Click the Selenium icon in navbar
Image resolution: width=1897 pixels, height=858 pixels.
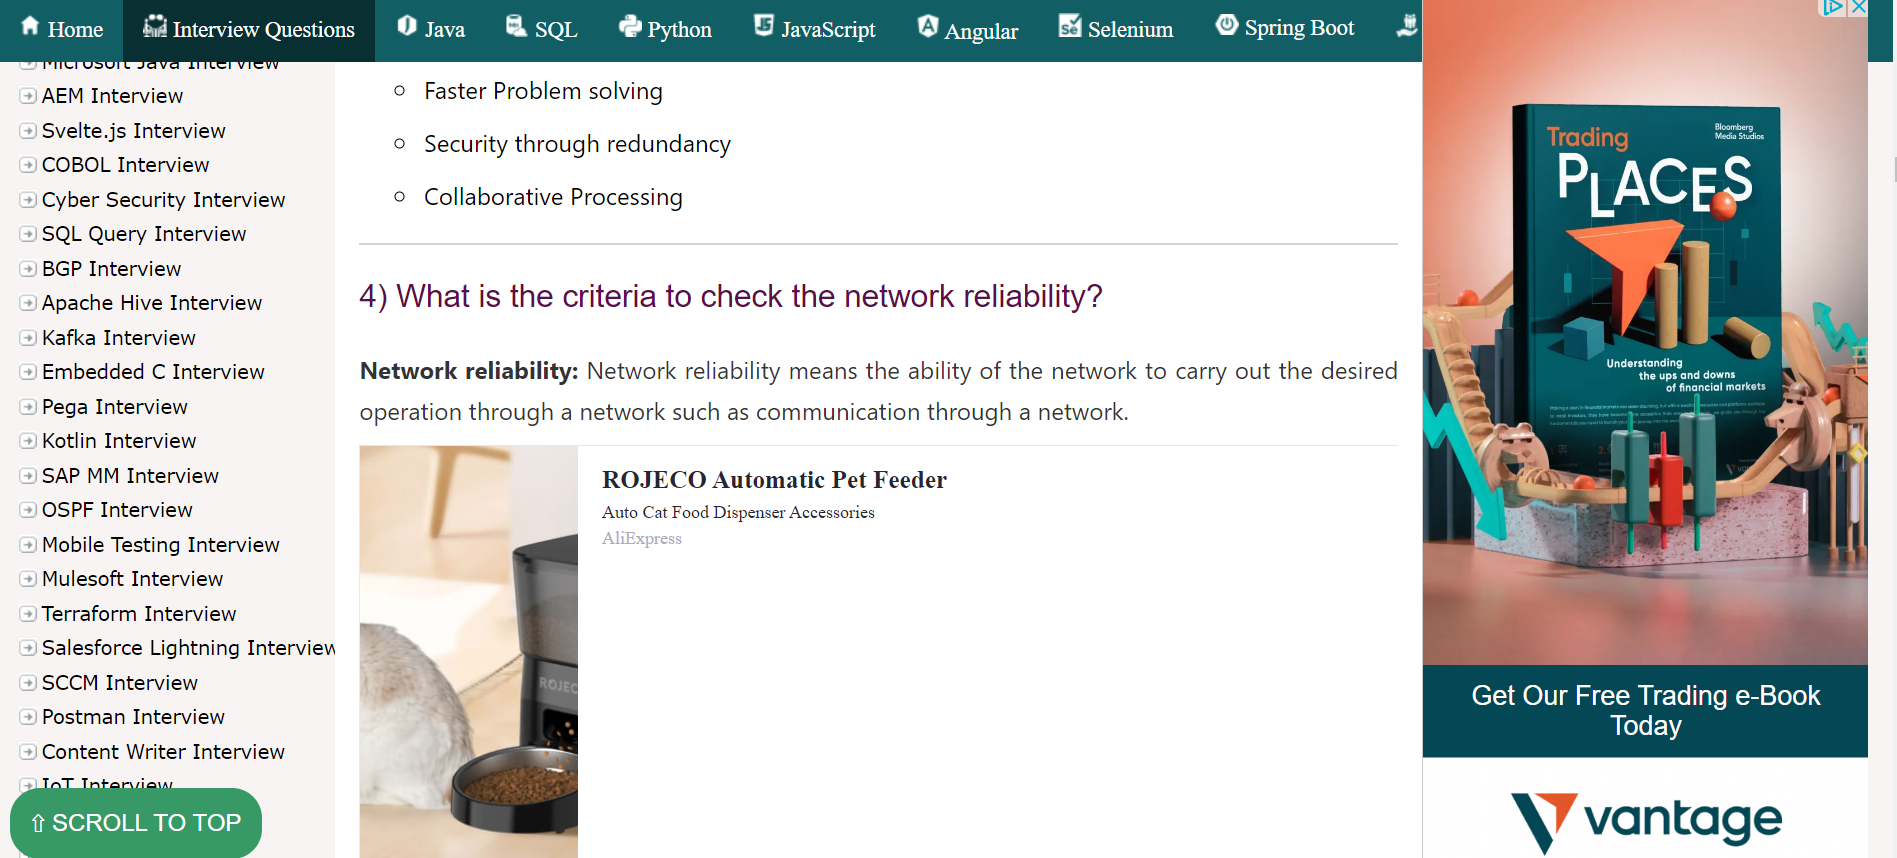point(1070,27)
